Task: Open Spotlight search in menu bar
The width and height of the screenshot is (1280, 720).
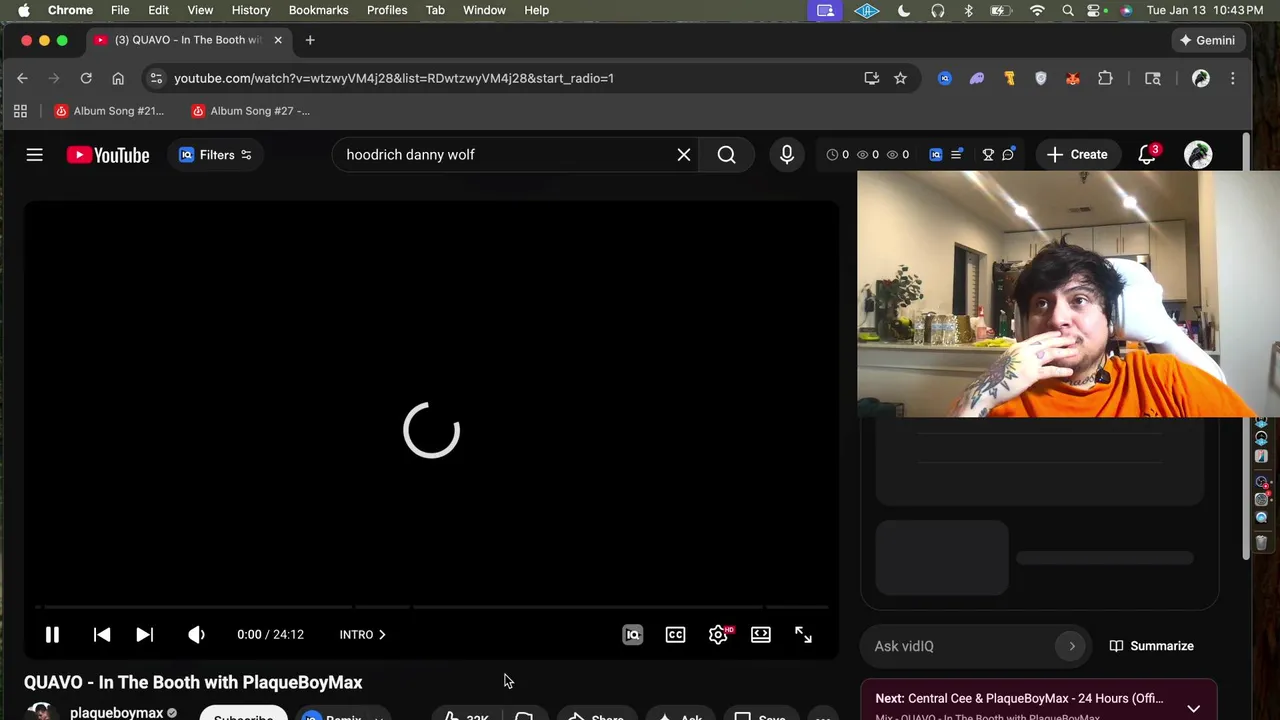Action: click(1068, 10)
